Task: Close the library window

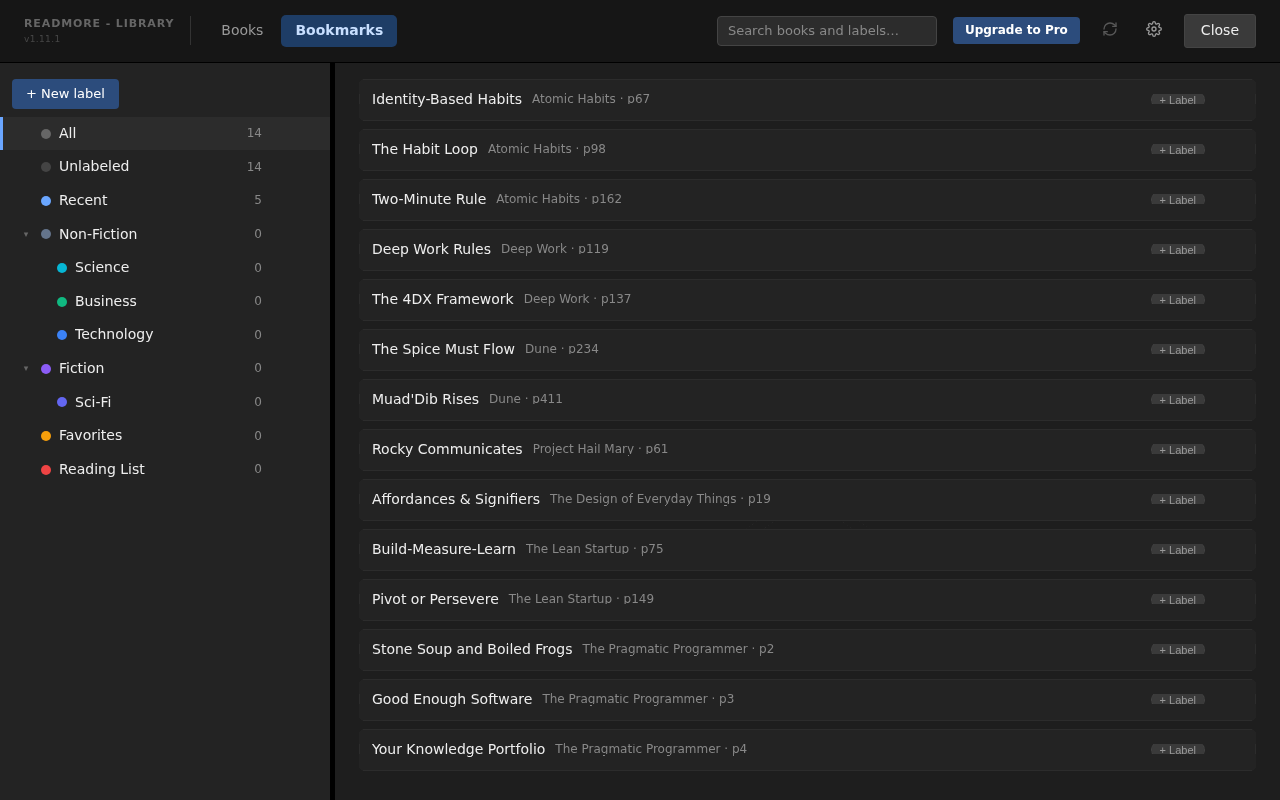Action: [x=1220, y=31]
